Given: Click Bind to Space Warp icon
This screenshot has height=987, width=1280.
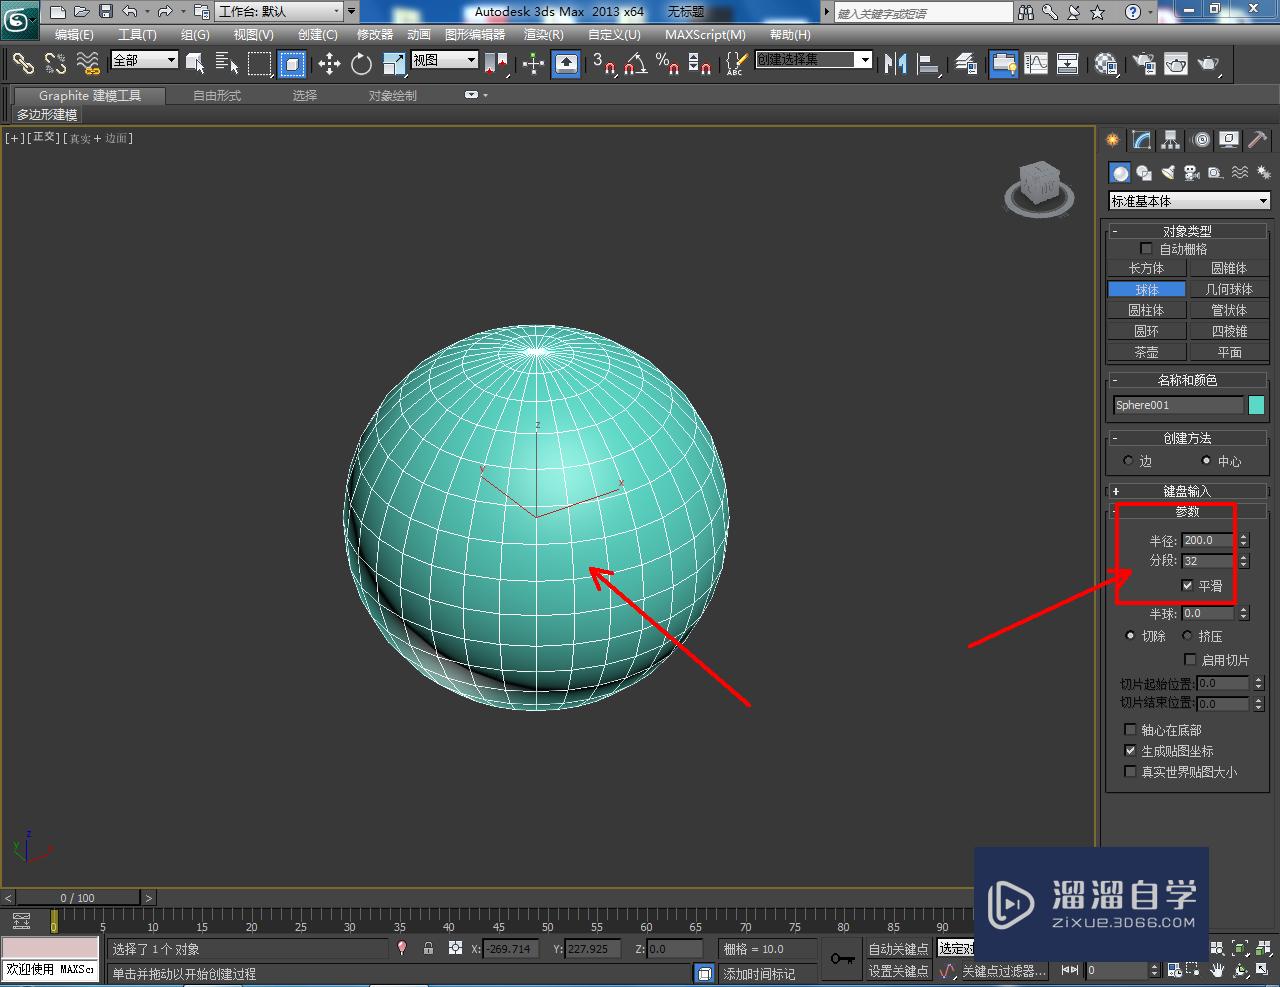Looking at the screenshot, I should (x=88, y=64).
